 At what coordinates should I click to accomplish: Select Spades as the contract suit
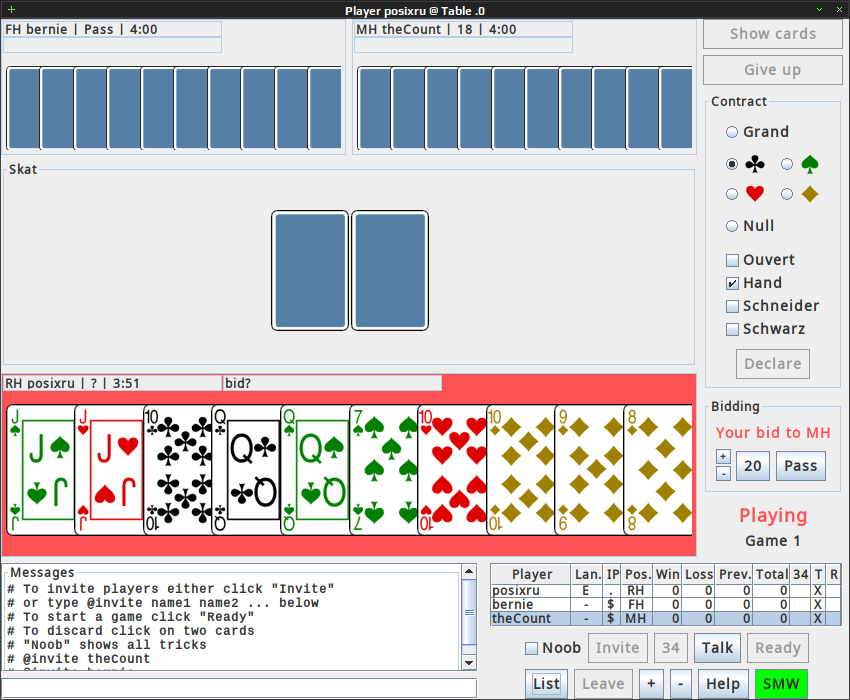pos(787,164)
